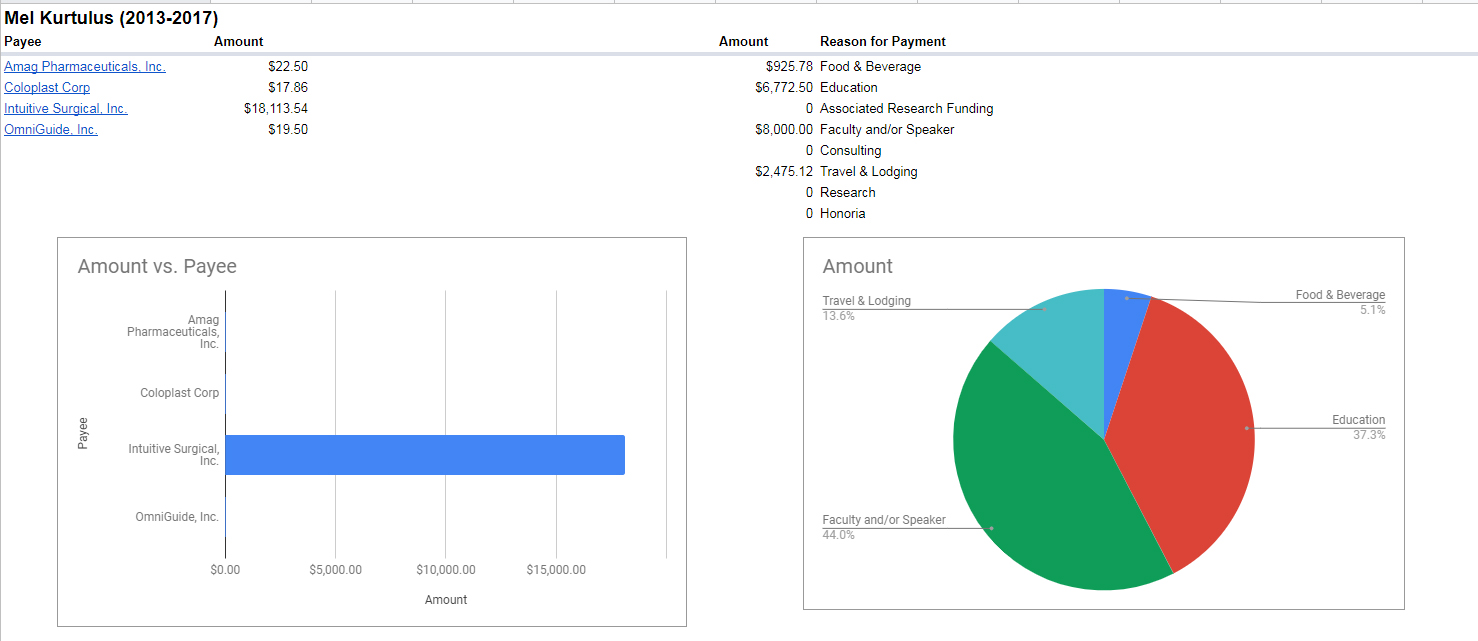Select the Mel Kurtulus (2013-2017) title cell
The image size is (1478, 641).
(111, 18)
